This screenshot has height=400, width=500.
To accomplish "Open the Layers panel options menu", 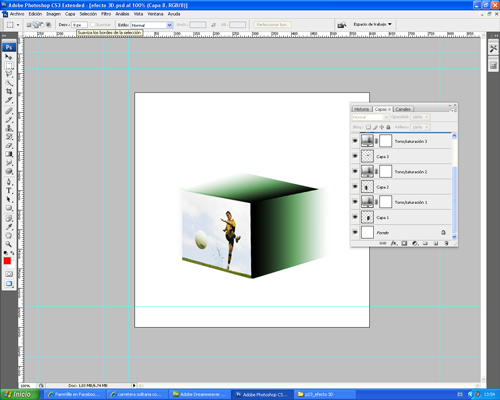I will pos(453,110).
